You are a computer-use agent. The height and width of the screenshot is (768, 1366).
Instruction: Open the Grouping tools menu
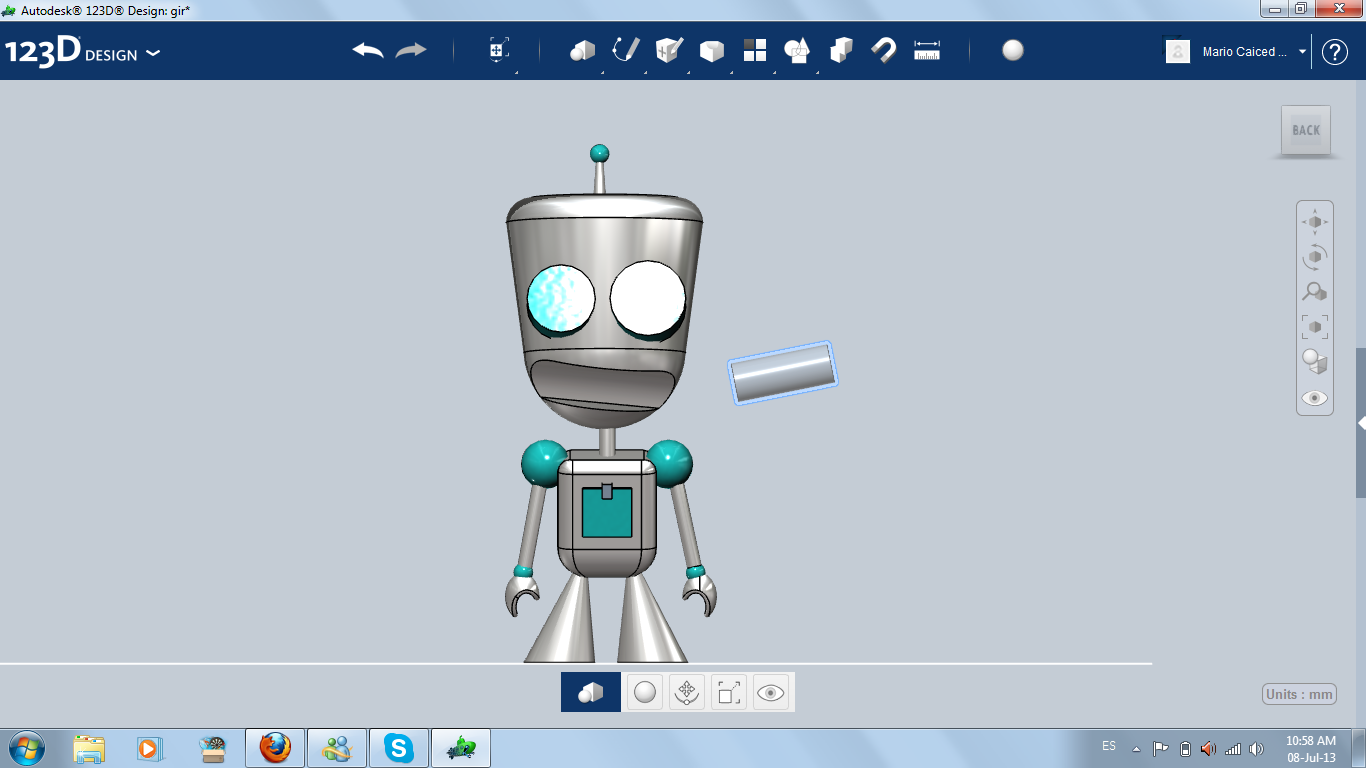(797, 50)
